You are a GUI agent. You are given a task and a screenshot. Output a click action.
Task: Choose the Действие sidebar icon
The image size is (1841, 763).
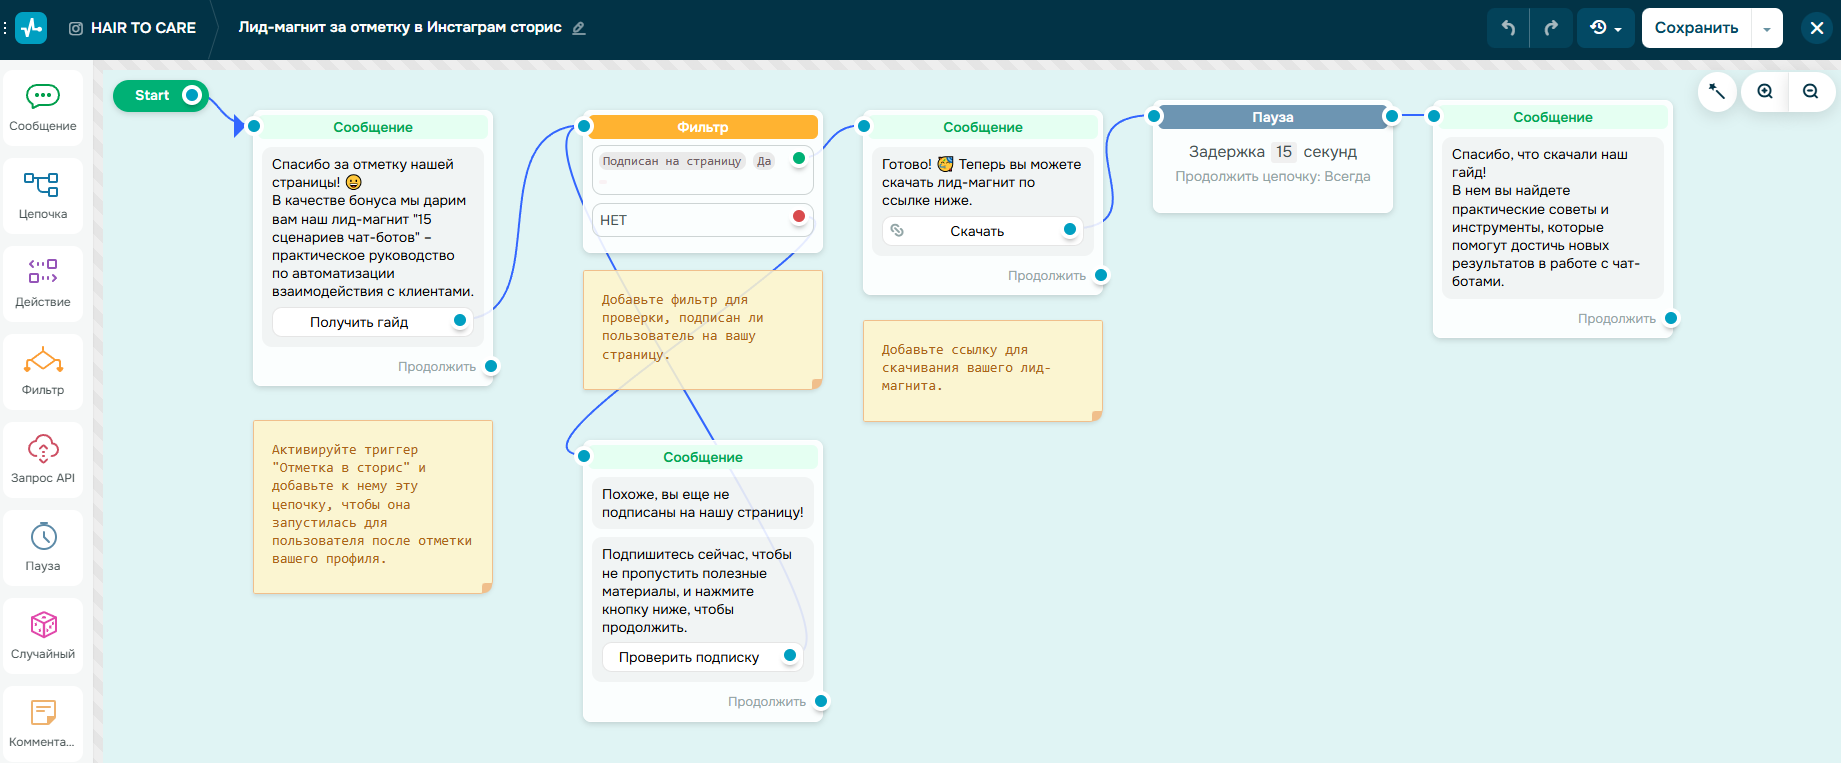click(x=43, y=283)
